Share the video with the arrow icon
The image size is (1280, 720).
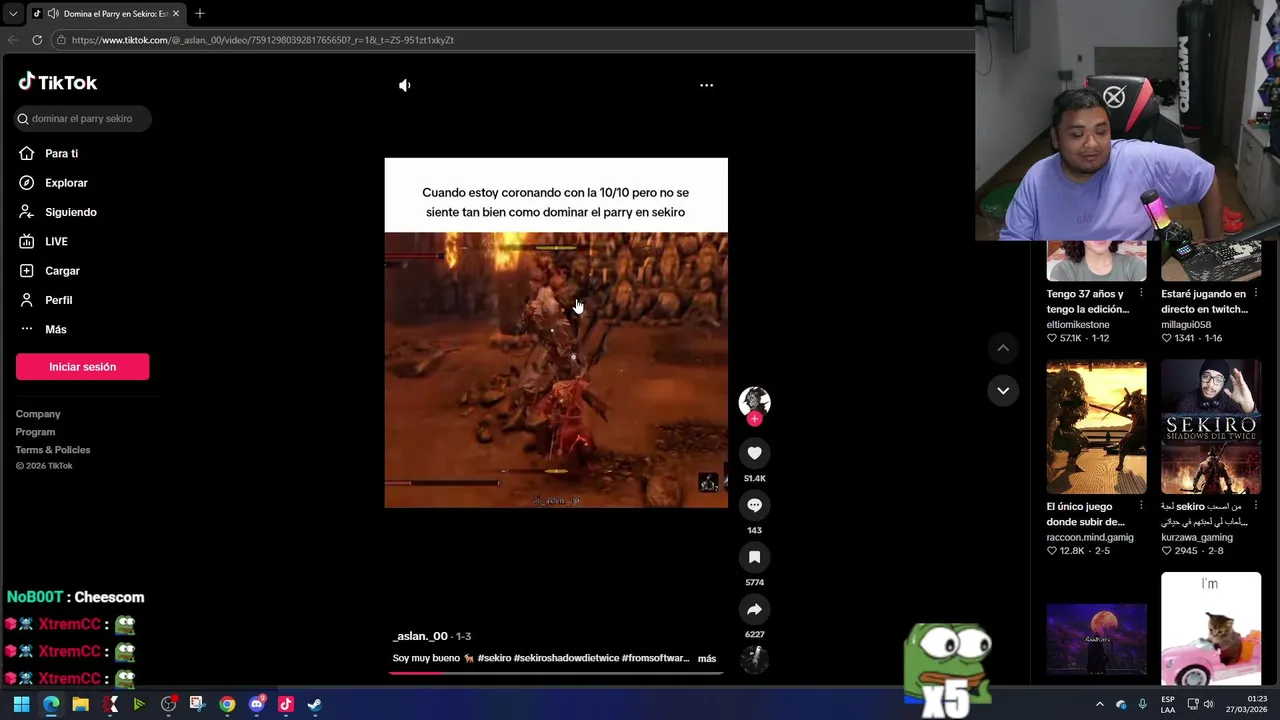(x=754, y=609)
